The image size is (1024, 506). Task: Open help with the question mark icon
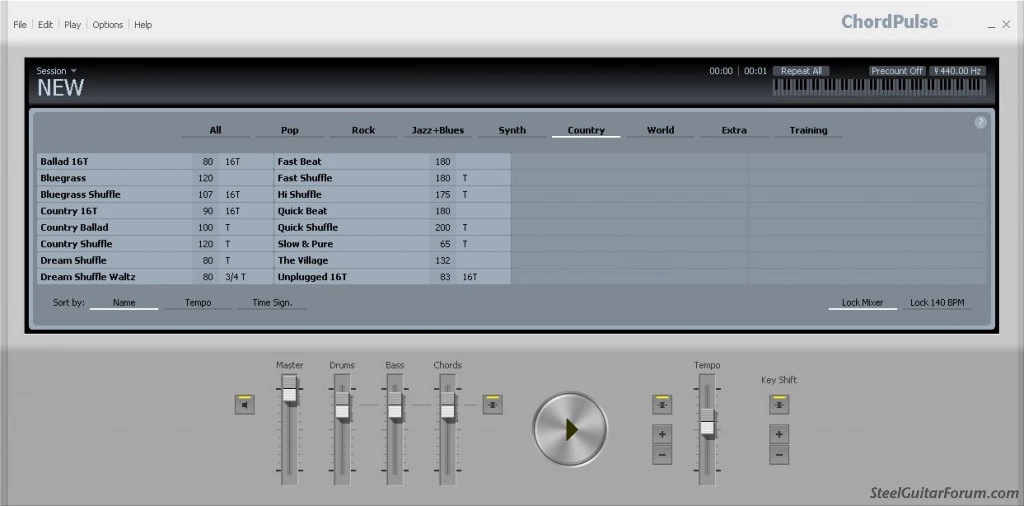click(x=980, y=122)
